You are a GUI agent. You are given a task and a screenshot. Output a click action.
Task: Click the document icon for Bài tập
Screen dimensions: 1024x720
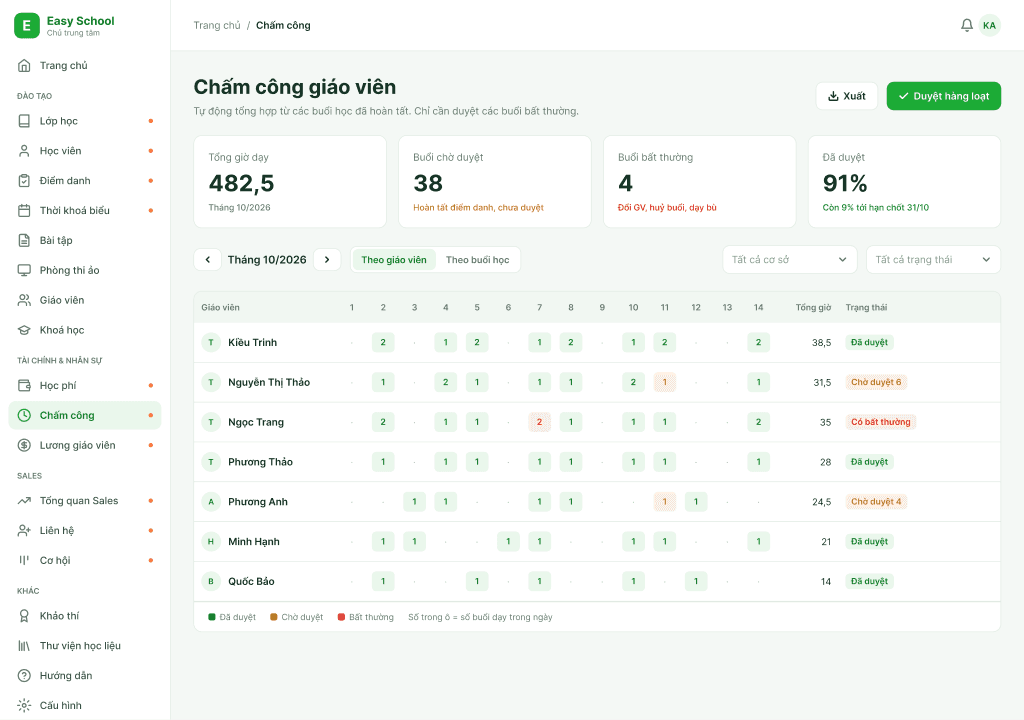24,240
